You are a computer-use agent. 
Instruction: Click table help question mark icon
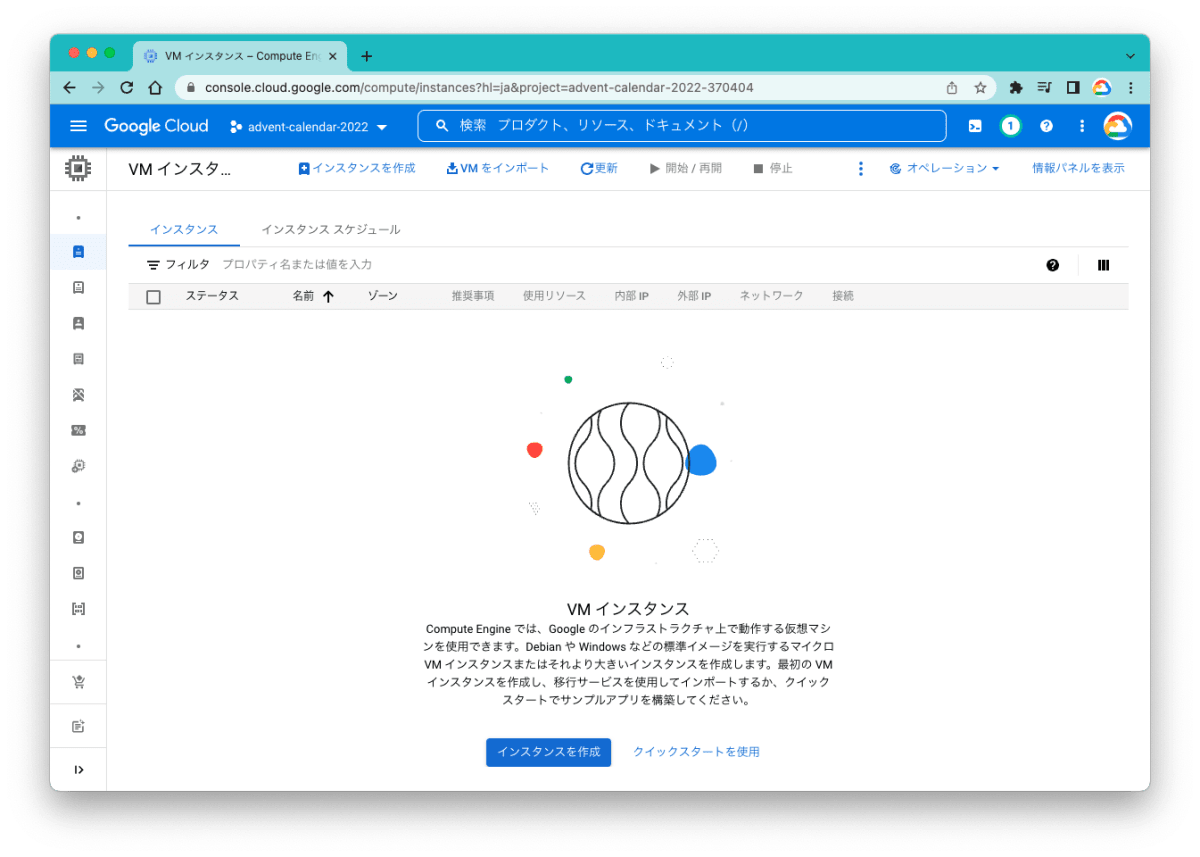(1053, 265)
